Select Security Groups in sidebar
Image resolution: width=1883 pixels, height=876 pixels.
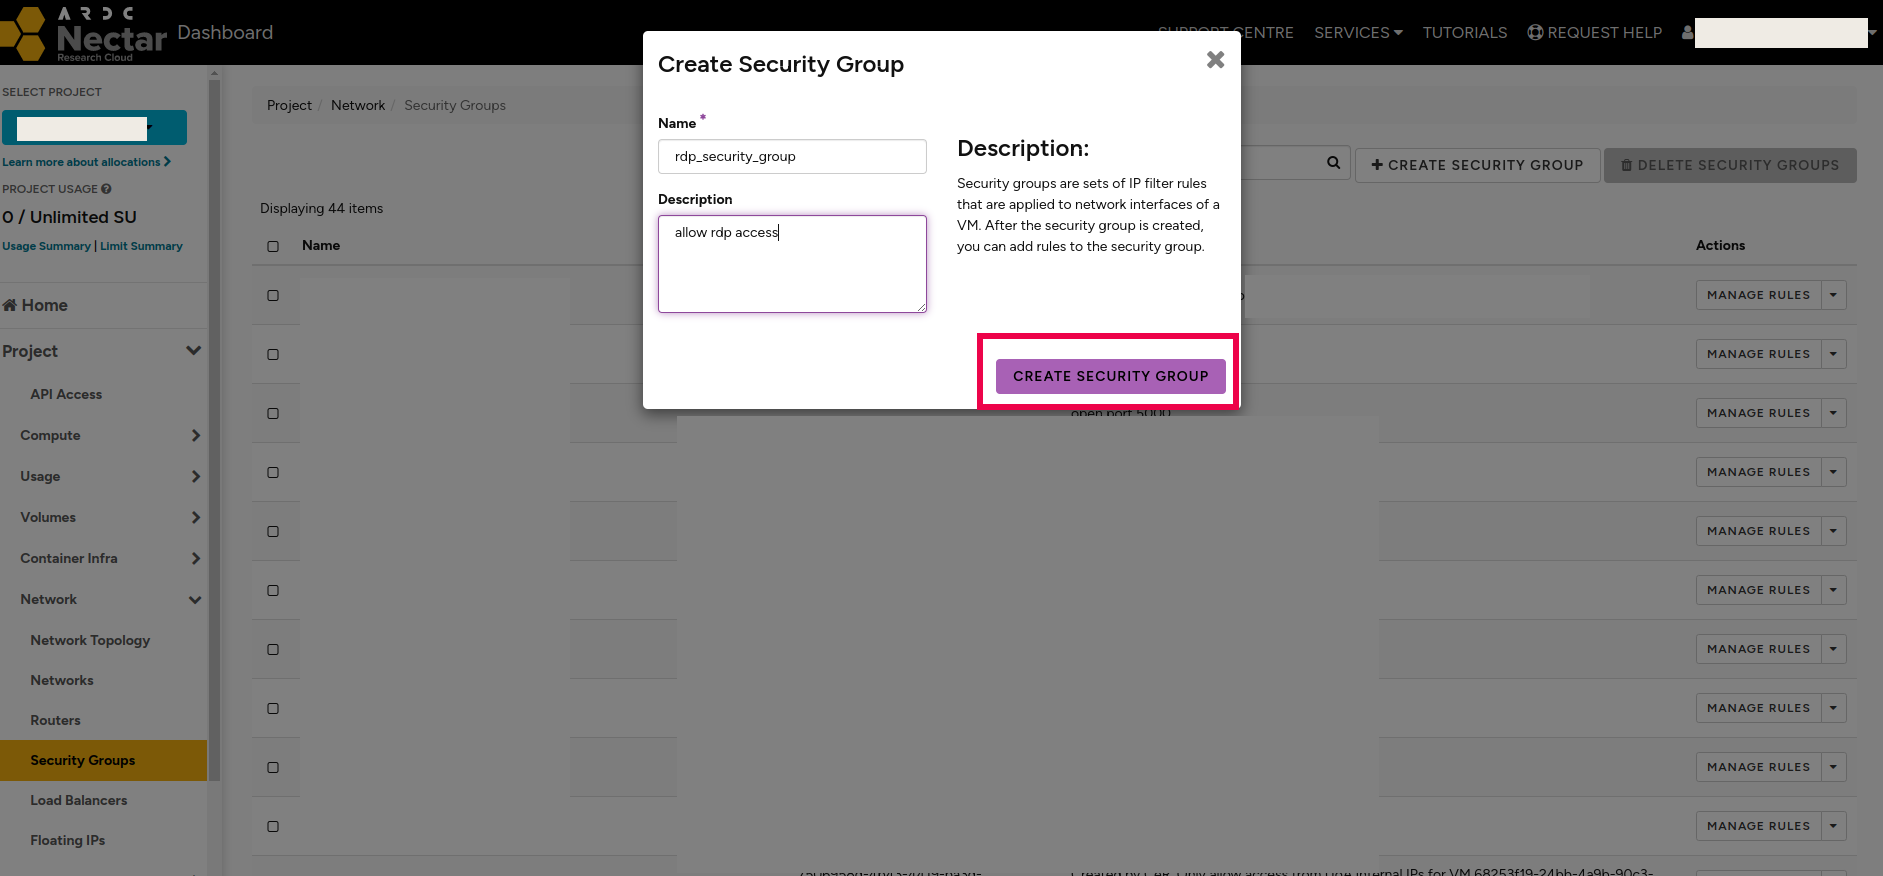pyautogui.click(x=103, y=760)
